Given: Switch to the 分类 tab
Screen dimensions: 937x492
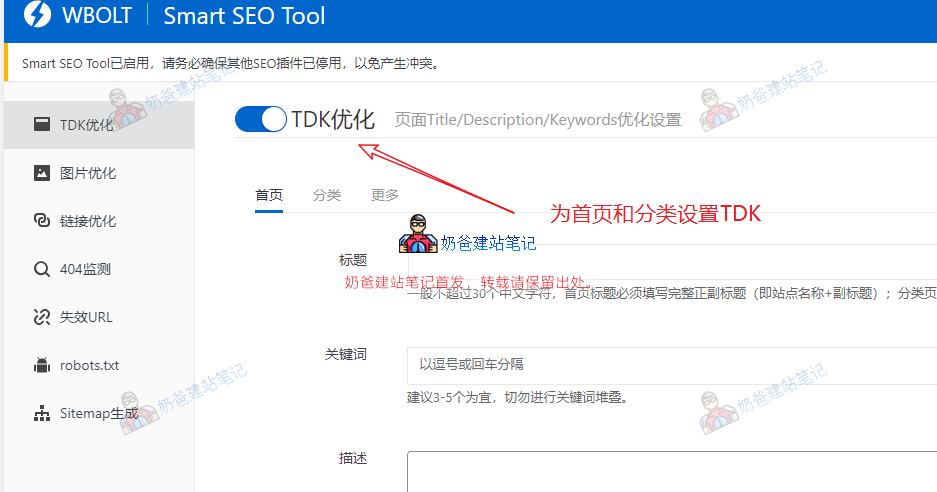Looking at the screenshot, I should click(327, 195).
